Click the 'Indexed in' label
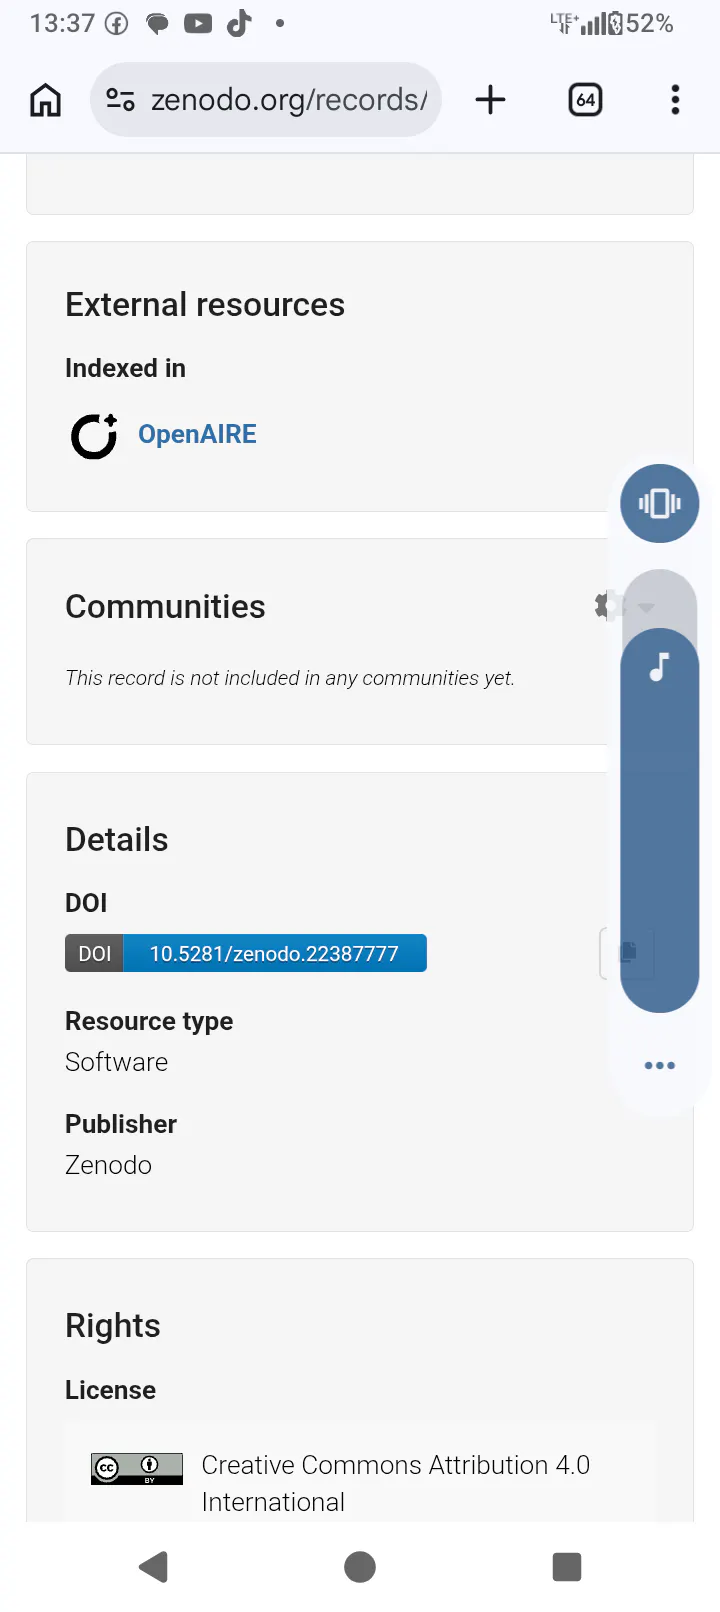 [125, 368]
